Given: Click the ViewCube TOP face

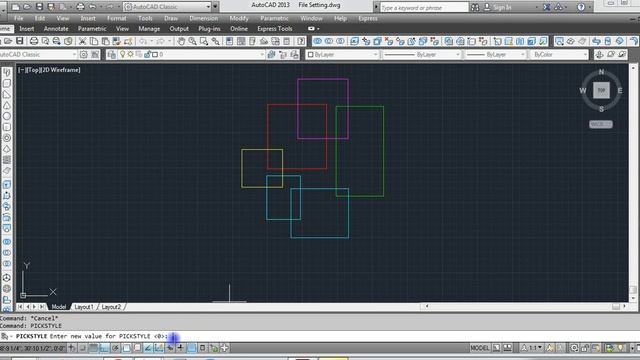Looking at the screenshot, I should click(x=601, y=90).
